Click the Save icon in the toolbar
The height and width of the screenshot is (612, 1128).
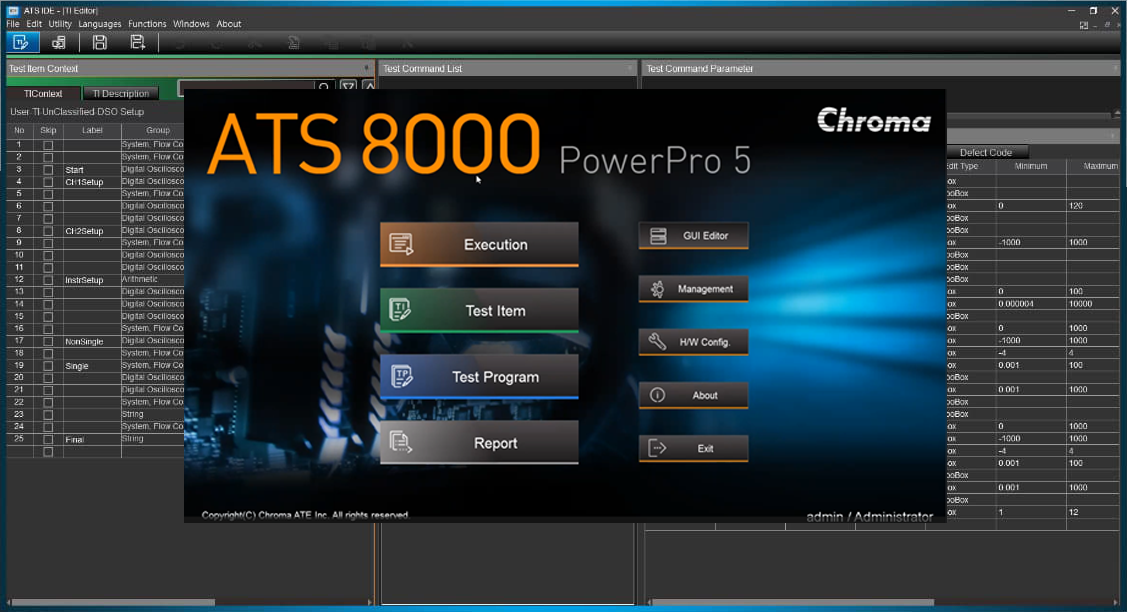(x=99, y=42)
